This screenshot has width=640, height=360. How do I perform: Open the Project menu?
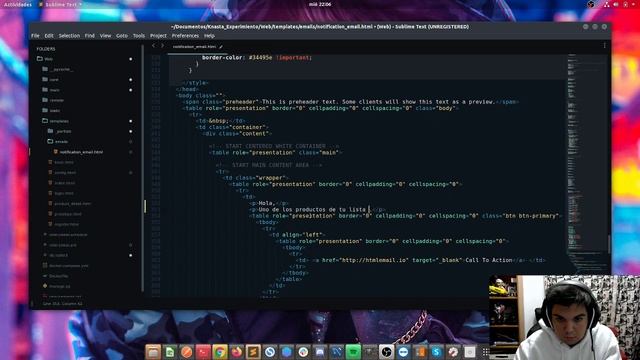pos(158,36)
